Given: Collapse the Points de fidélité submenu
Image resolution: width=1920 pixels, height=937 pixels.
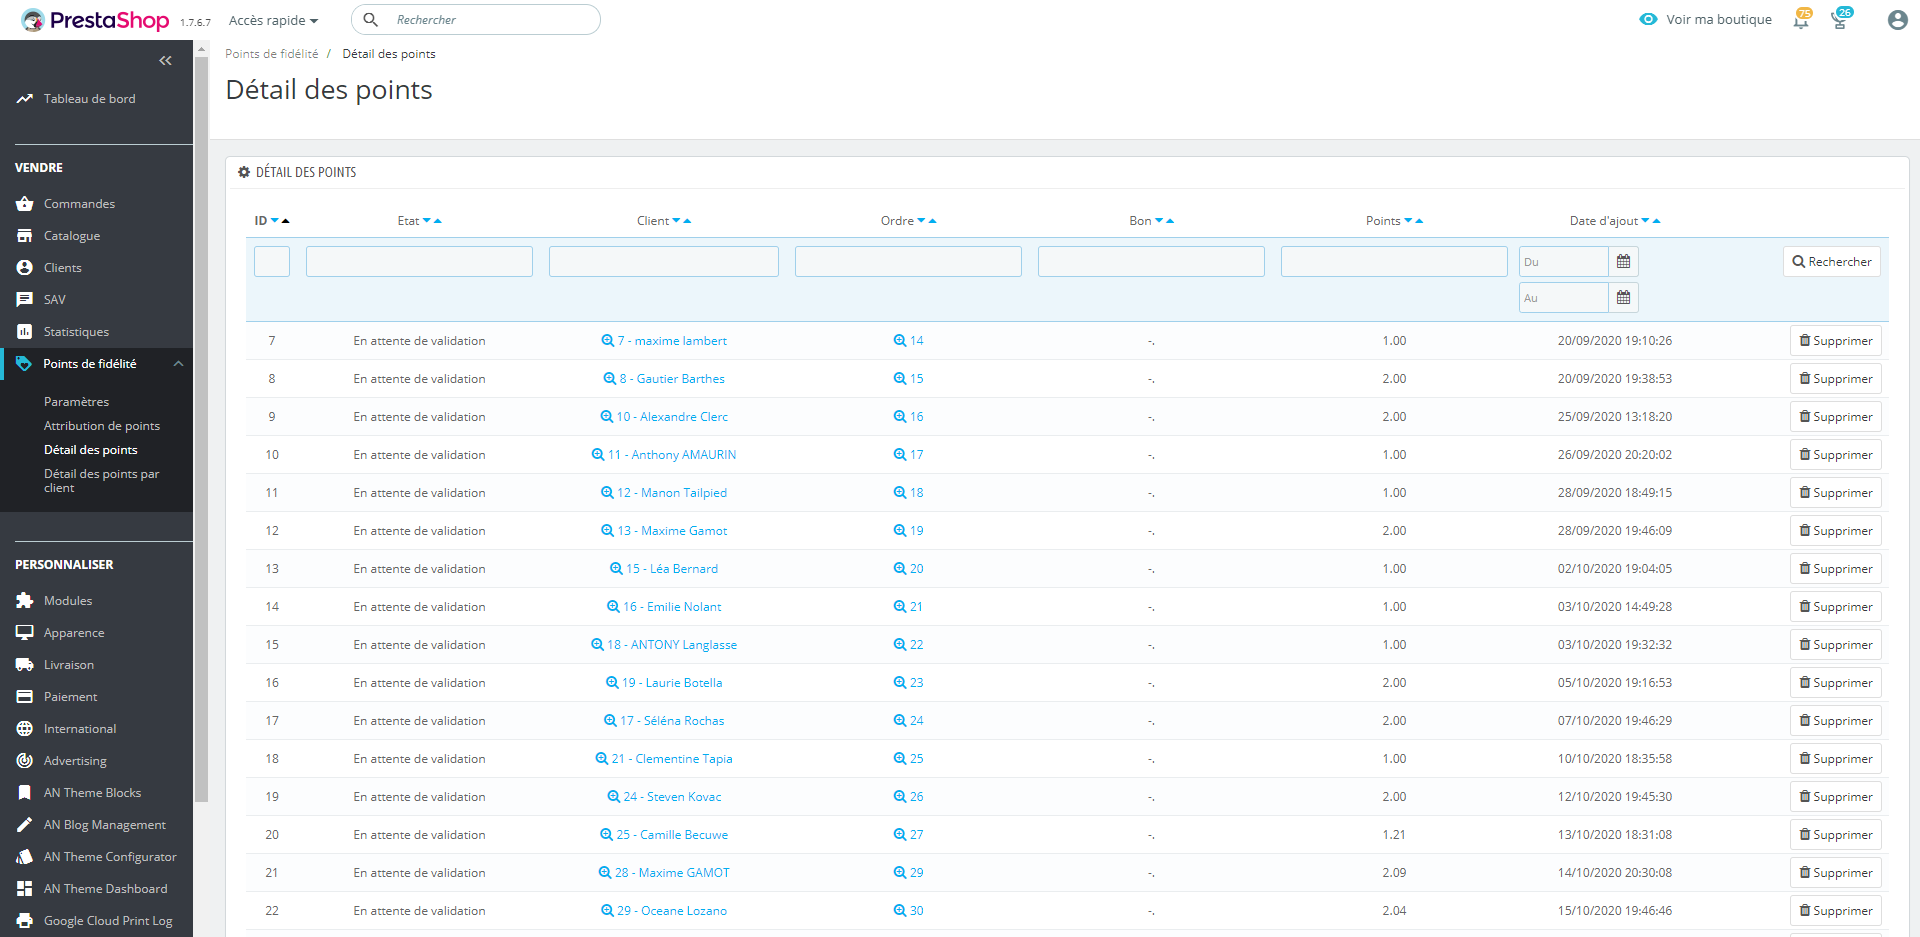Looking at the screenshot, I should [x=178, y=364].
